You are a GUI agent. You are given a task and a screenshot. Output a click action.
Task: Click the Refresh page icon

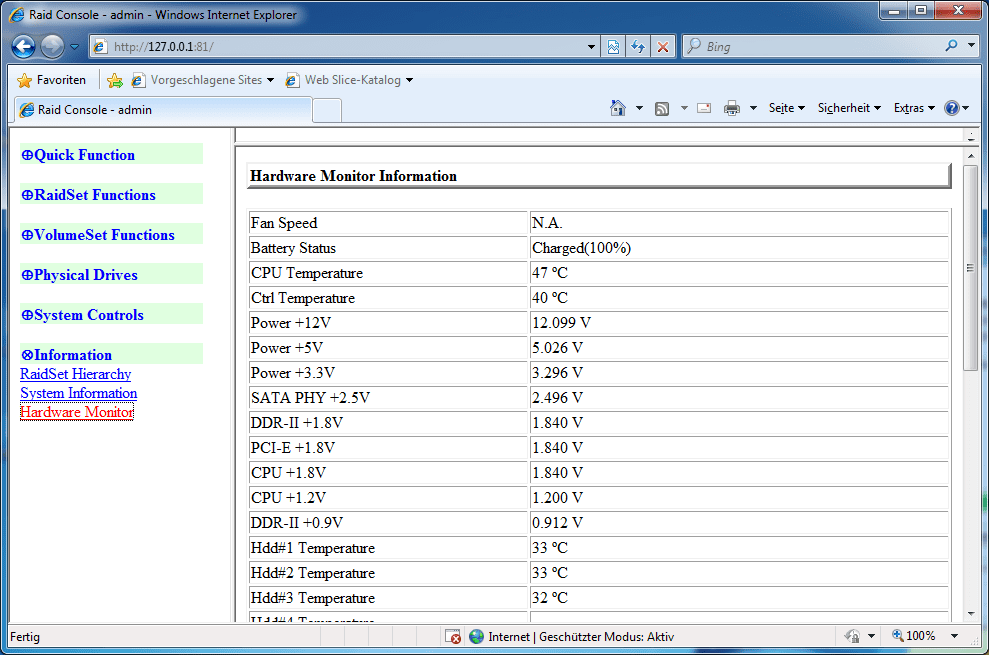[638, 47]
